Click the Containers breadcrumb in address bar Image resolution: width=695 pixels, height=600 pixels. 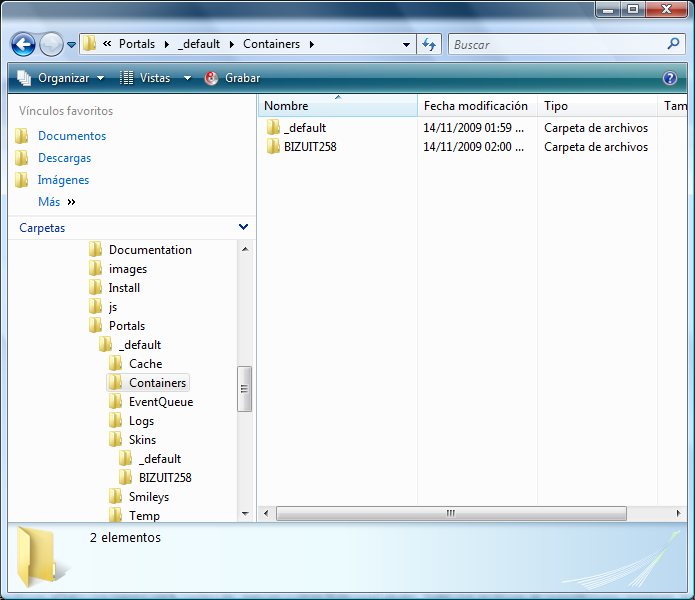pos(271,44)
